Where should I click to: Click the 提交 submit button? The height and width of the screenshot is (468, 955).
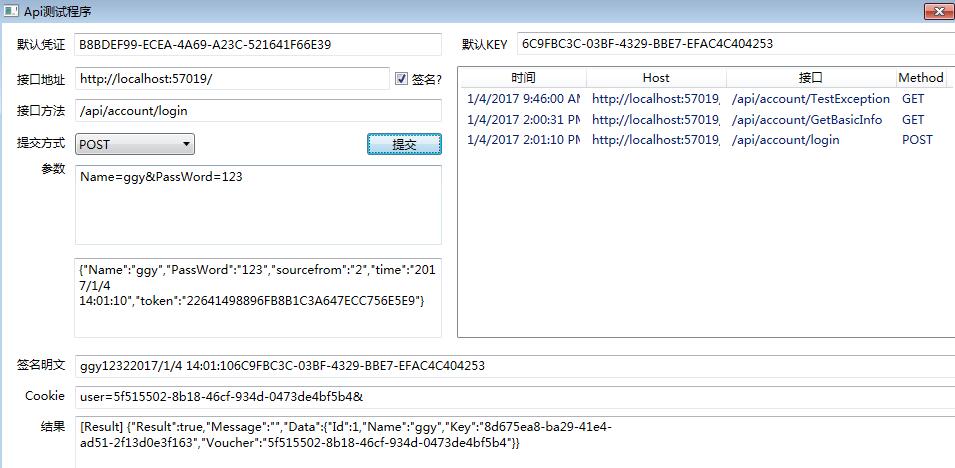coord(404,145)
